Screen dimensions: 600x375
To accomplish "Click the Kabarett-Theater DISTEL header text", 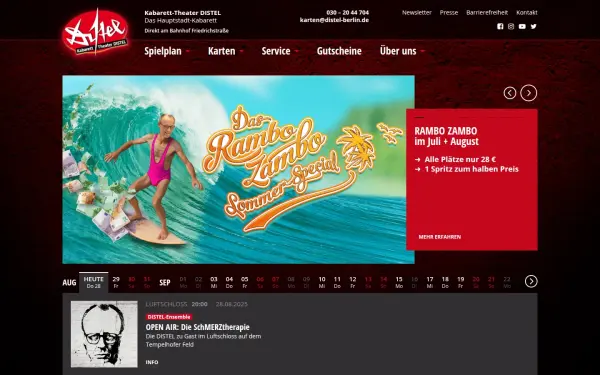I will (x=183, y=13).
